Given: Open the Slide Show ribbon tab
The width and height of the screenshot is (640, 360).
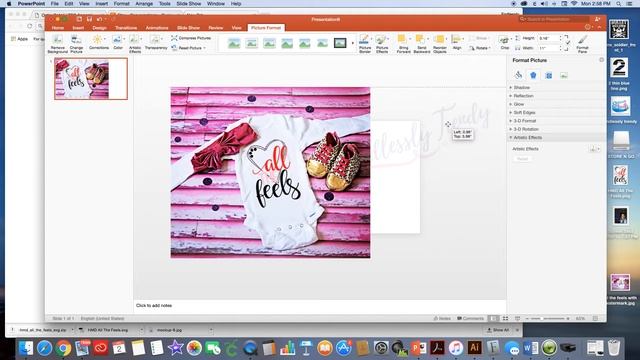Looking at the screenshot, I should point(188,28).
